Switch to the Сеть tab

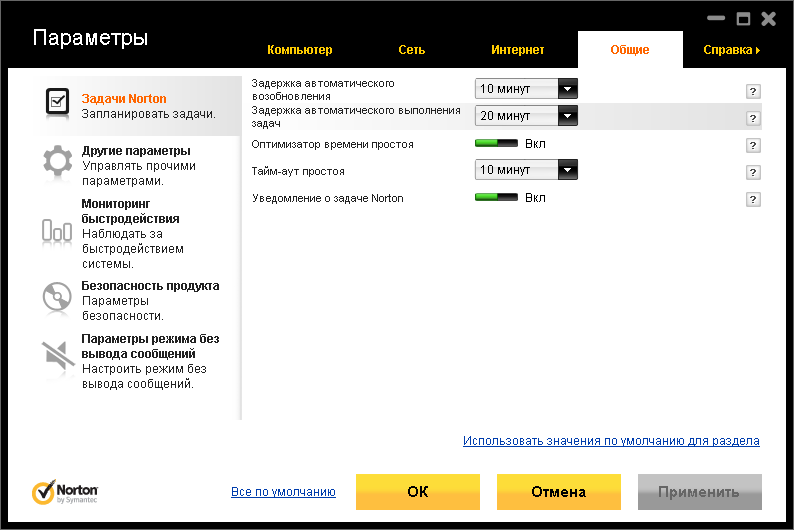(x=411, y=50)
